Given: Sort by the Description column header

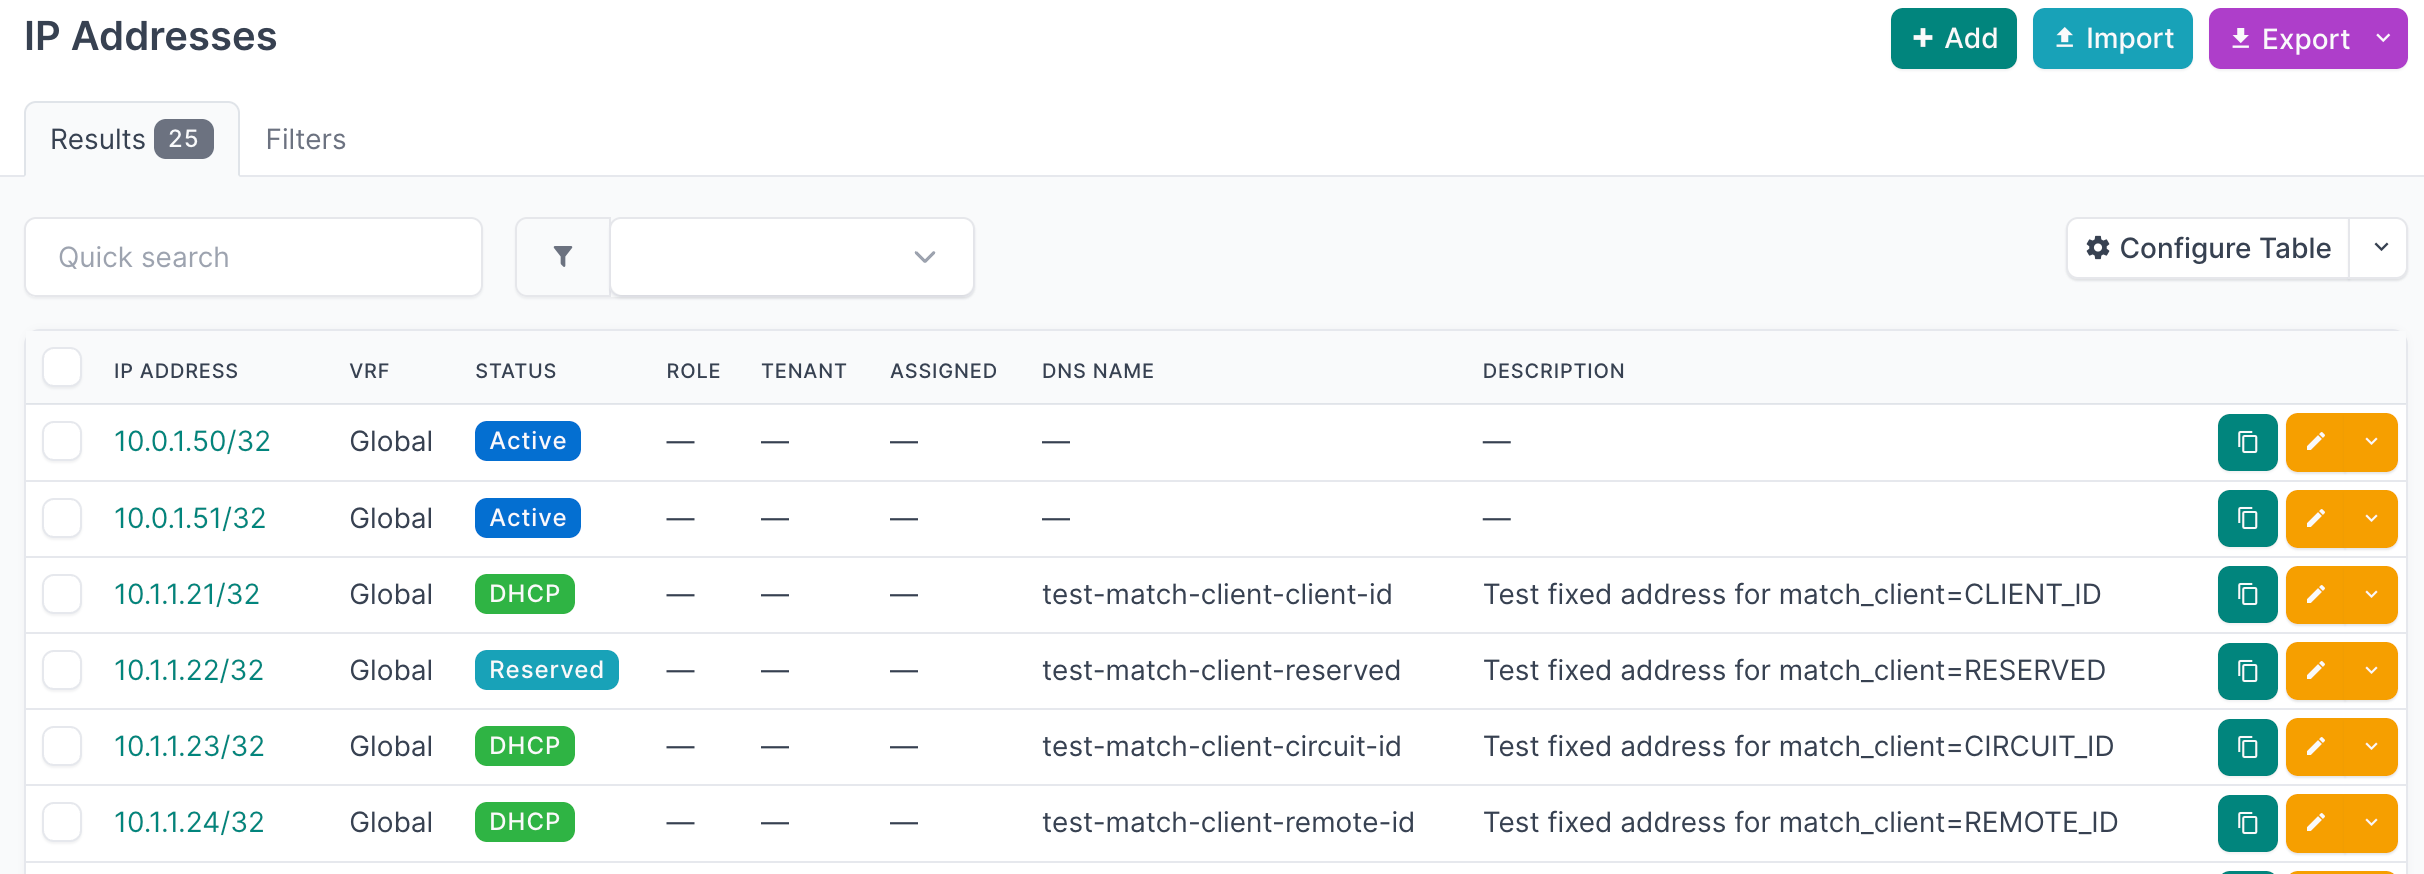Looking at the screenshot, I should 1554,371.
